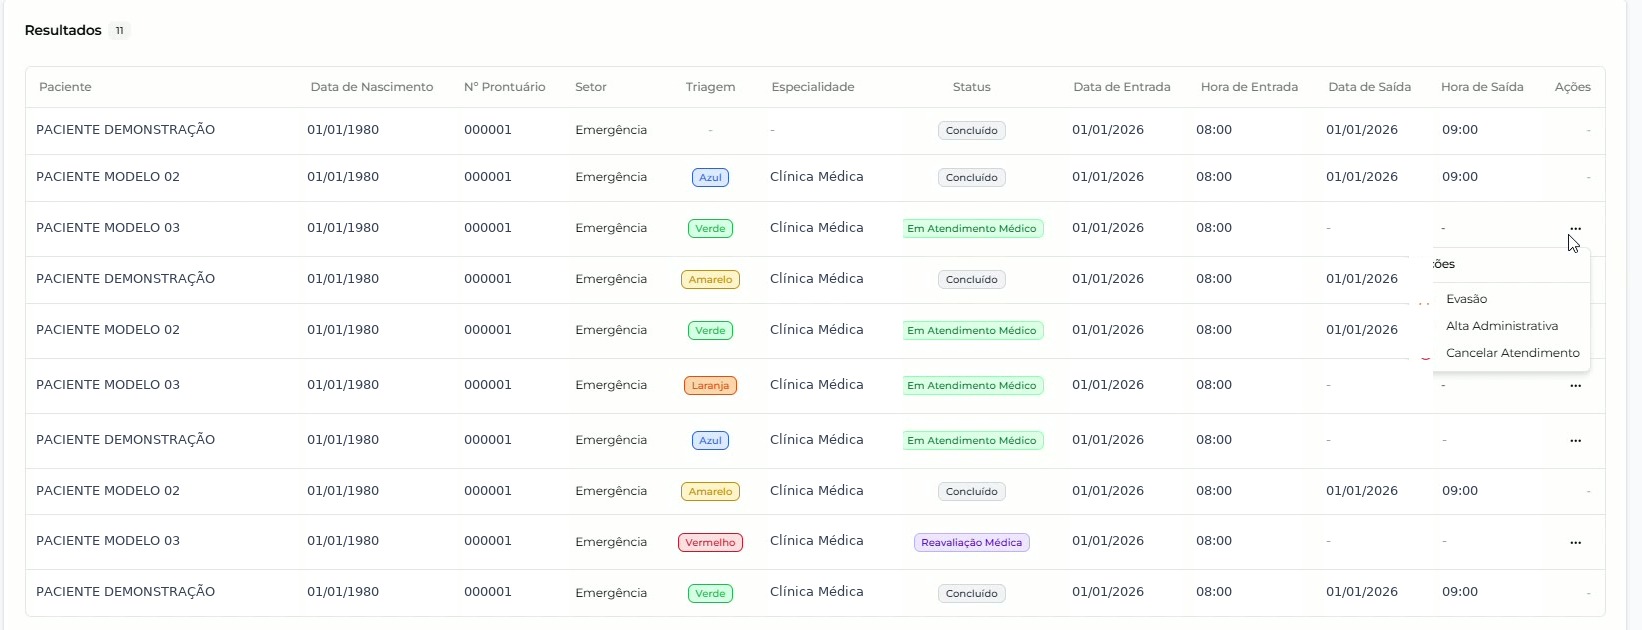This screenshot has height=630, width=1642.
Task: Select Alta Administrativa in the actions menu
Action: (1502, 326)
